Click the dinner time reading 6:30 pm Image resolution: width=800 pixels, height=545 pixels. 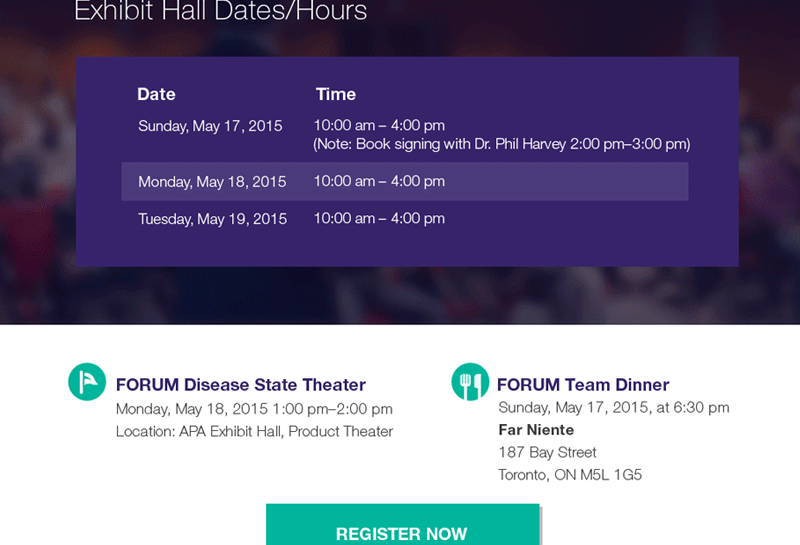point(613,408)
